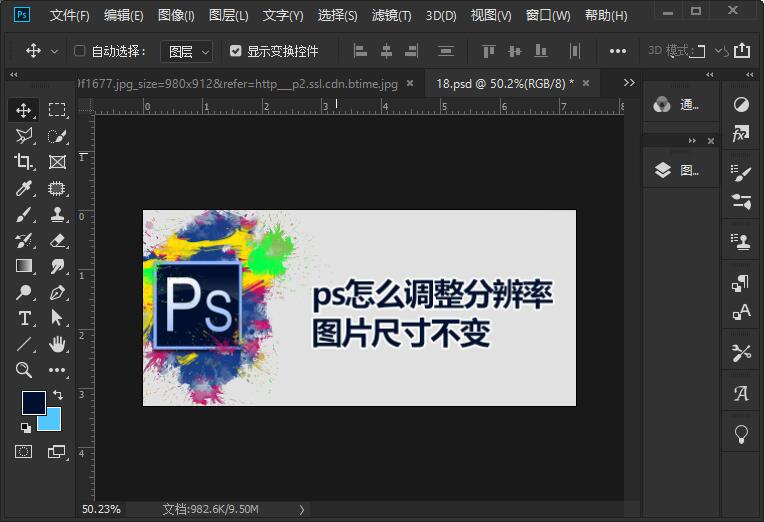This screenshot has width=764, height=522.
Task: Open the 图像(I) menu
Action: click(176, 16)
